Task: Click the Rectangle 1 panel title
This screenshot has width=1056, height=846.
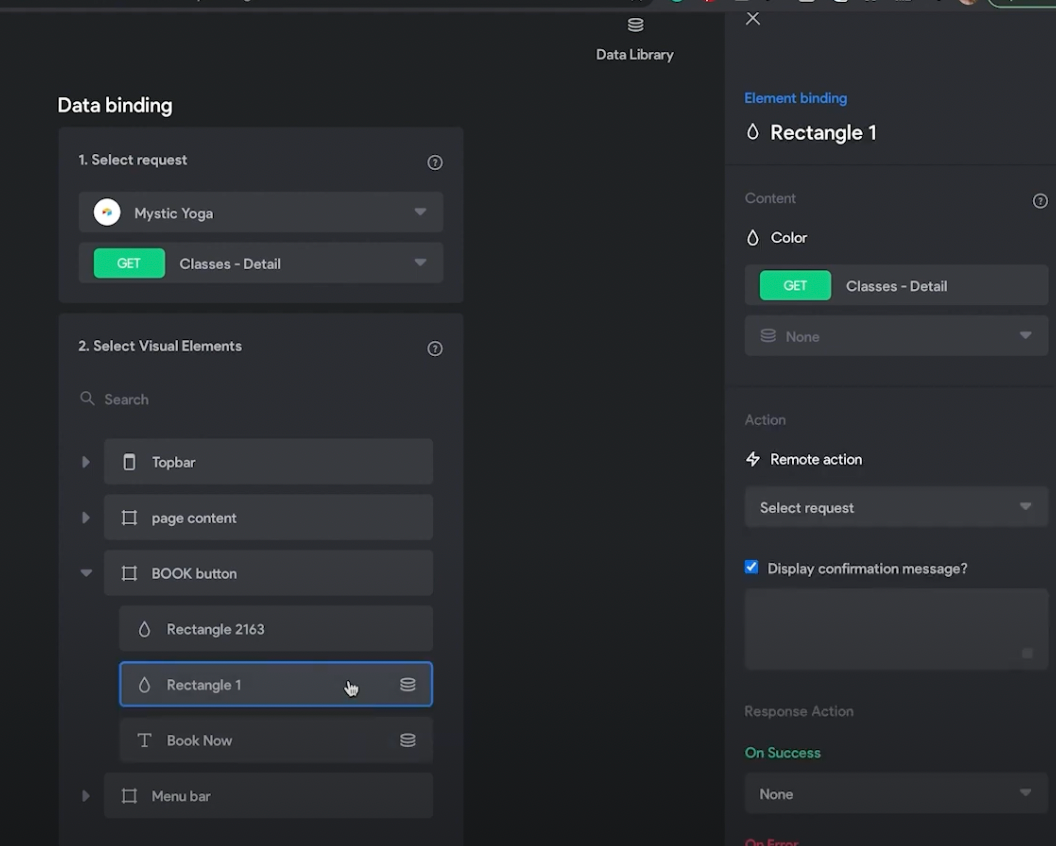Action: point(823,133)
